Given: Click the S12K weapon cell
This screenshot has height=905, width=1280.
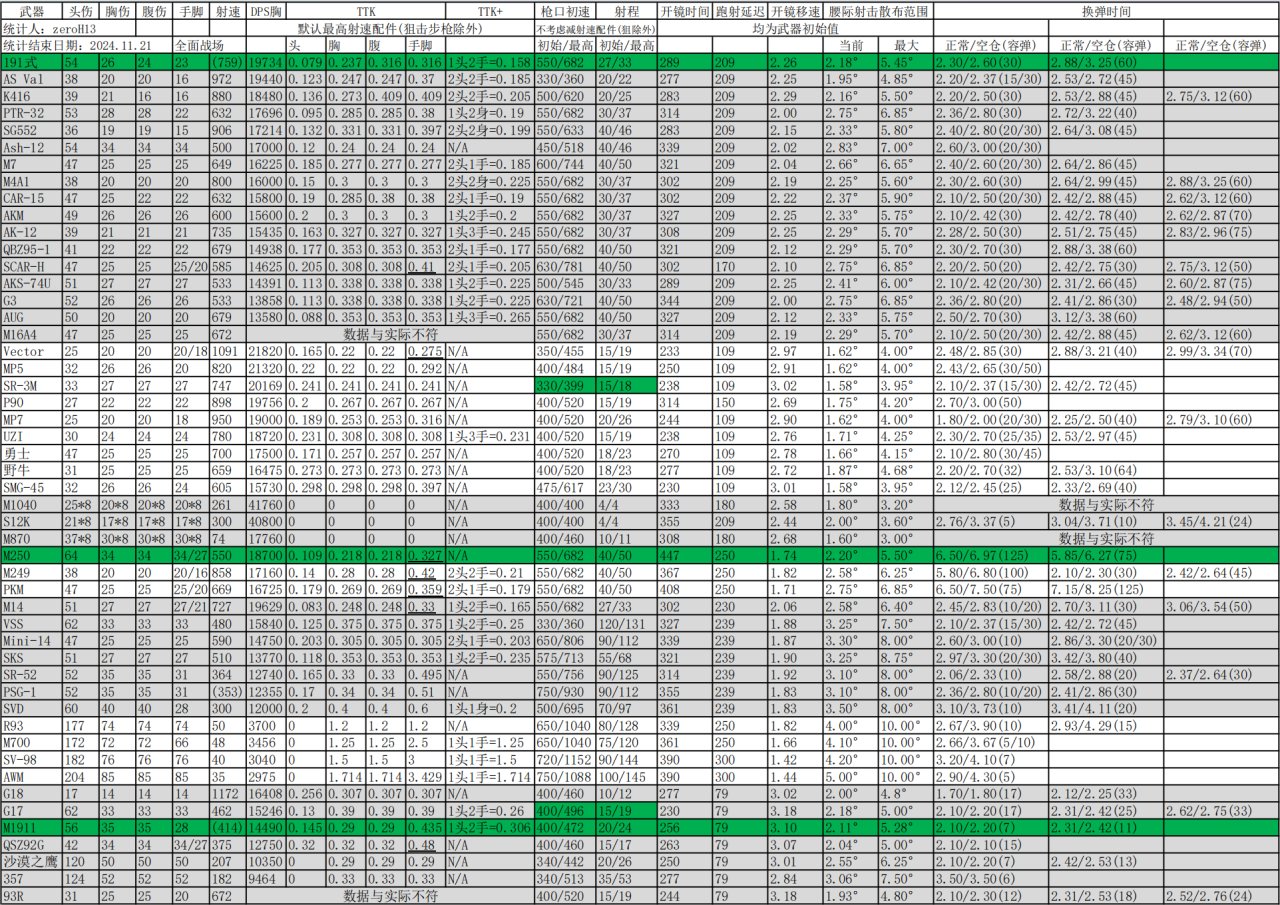Looking at the screenshot, I should coord(30,521).
